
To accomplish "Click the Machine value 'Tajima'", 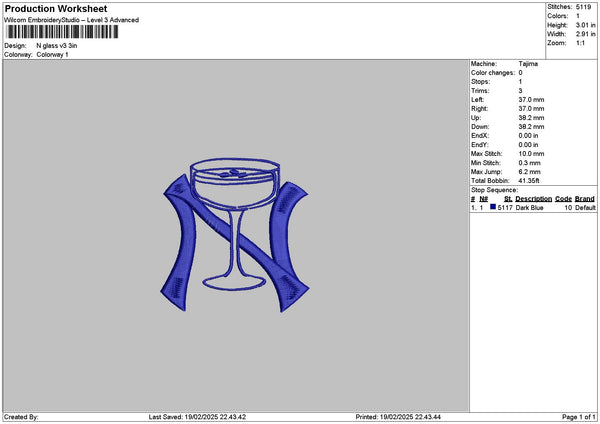I will (528, 64).
